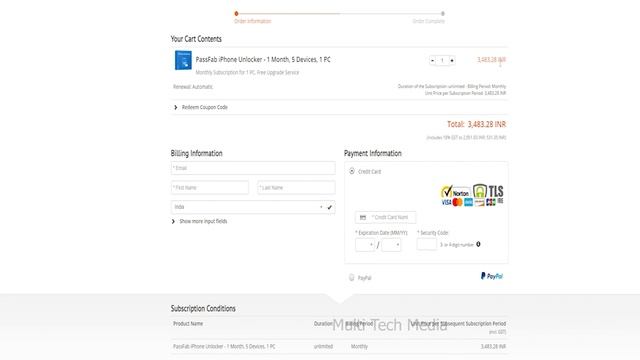Click the Email input field

pyautogui.click(x=253, y=168)
